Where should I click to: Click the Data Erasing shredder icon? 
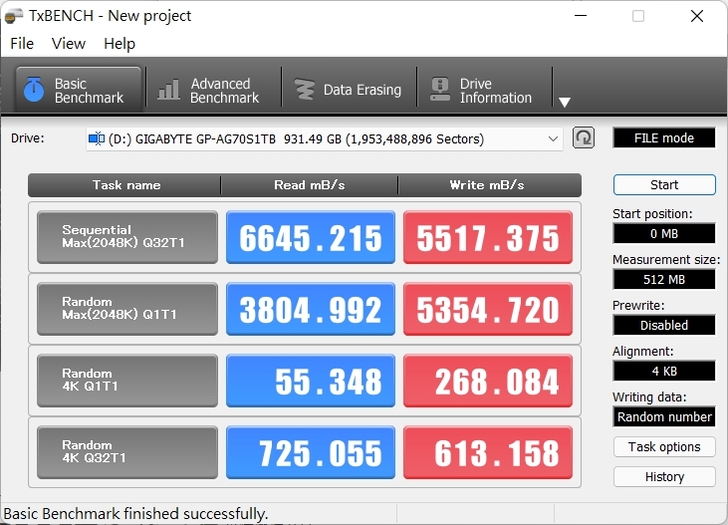[304, 90]
